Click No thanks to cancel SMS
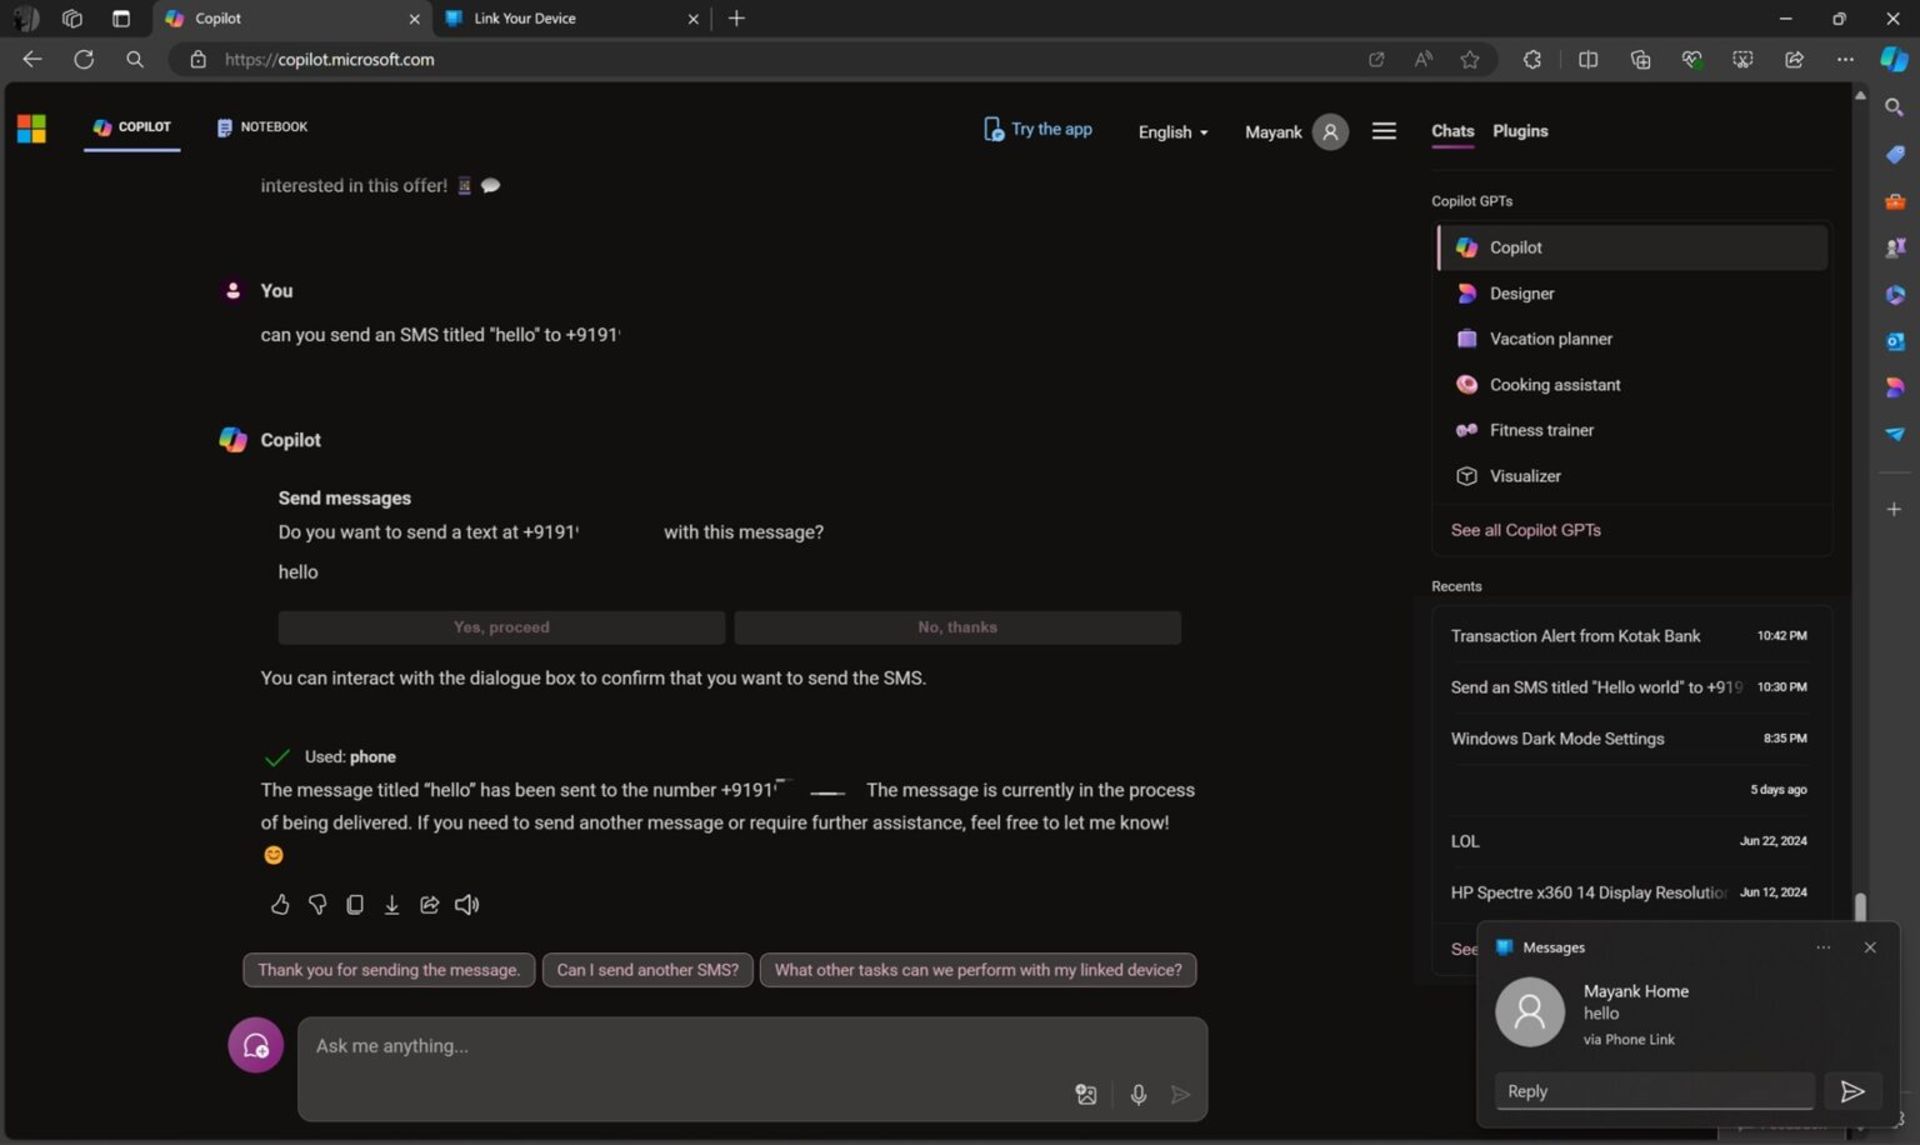The image size is (1920, 1145). coord(957,627)
